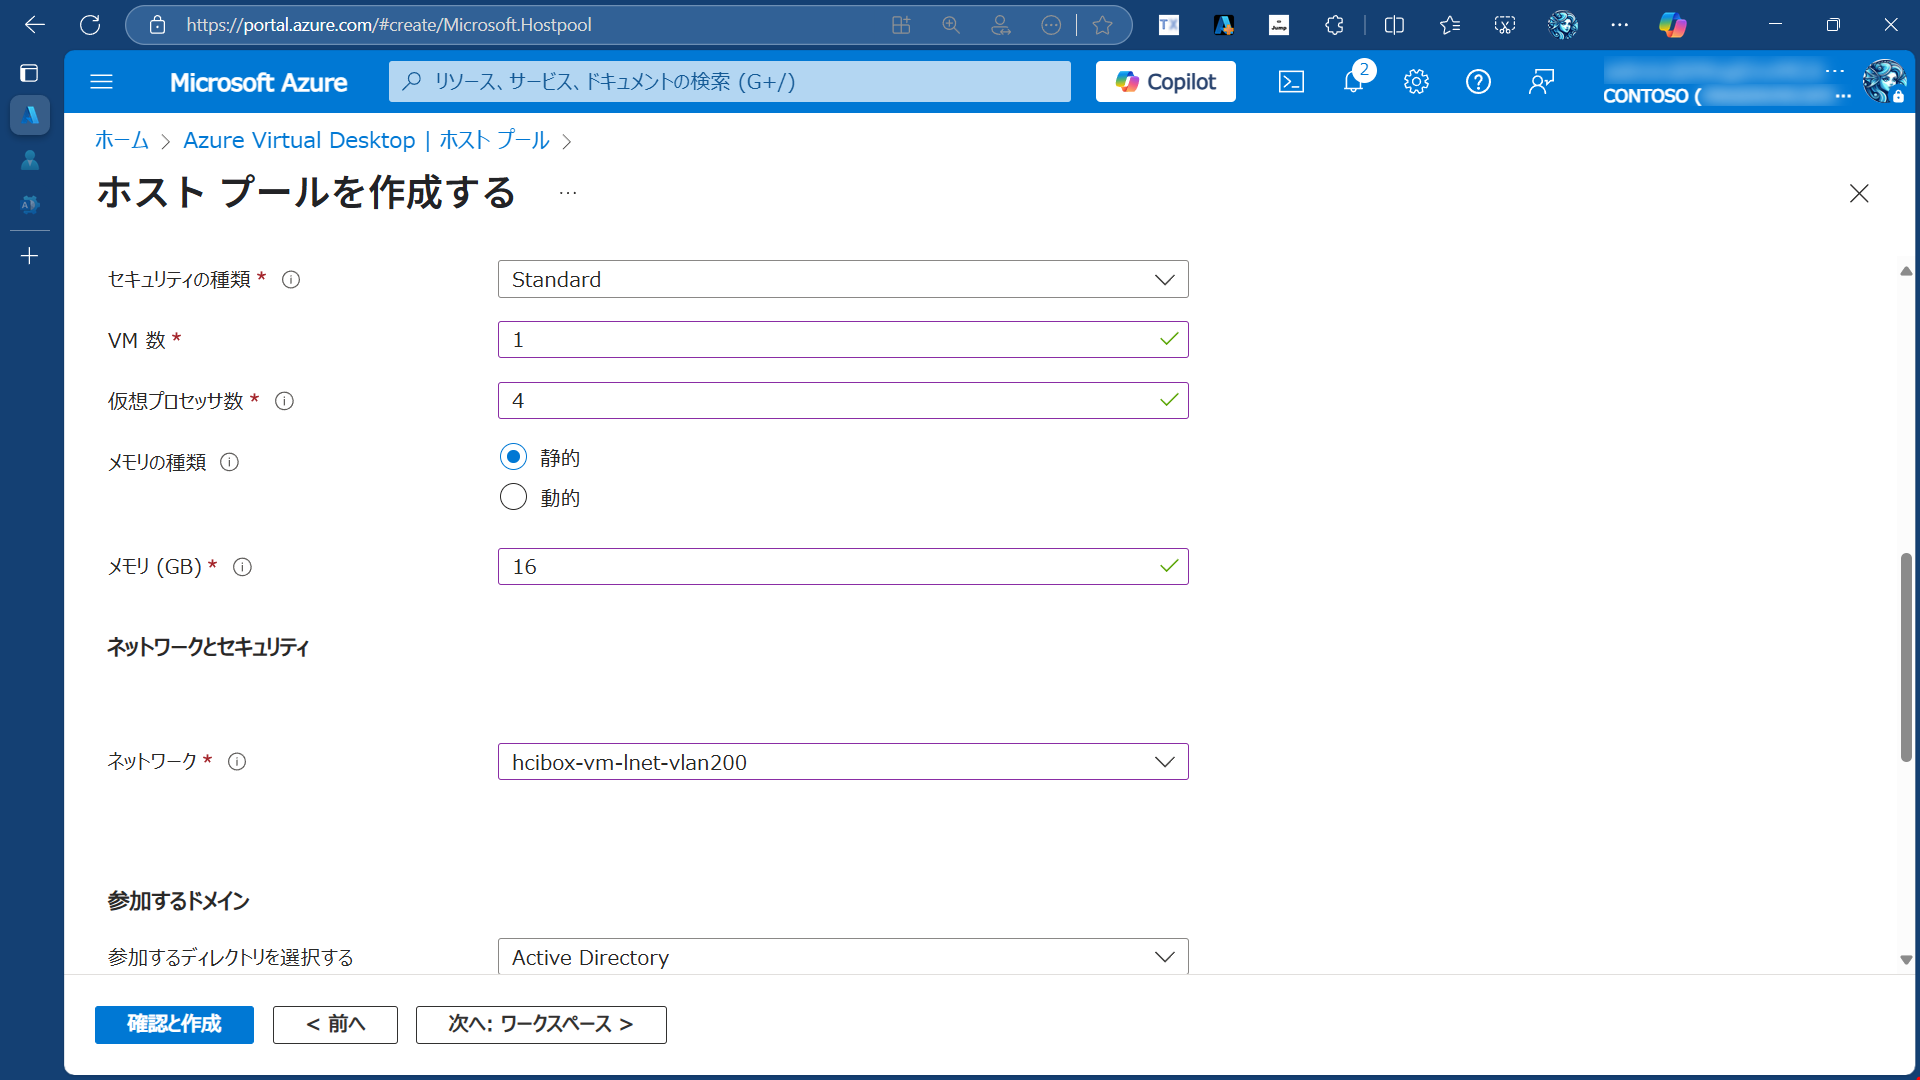Expand the Active Directory dropdown
The height and width of the screenshot is (1080, 1920).
coord(842,957)
